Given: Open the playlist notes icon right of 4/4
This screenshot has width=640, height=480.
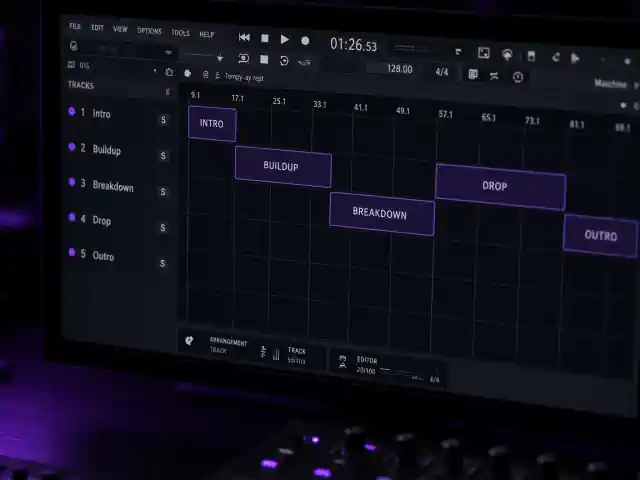Looking at the screenshot, I should pos(473,74).
